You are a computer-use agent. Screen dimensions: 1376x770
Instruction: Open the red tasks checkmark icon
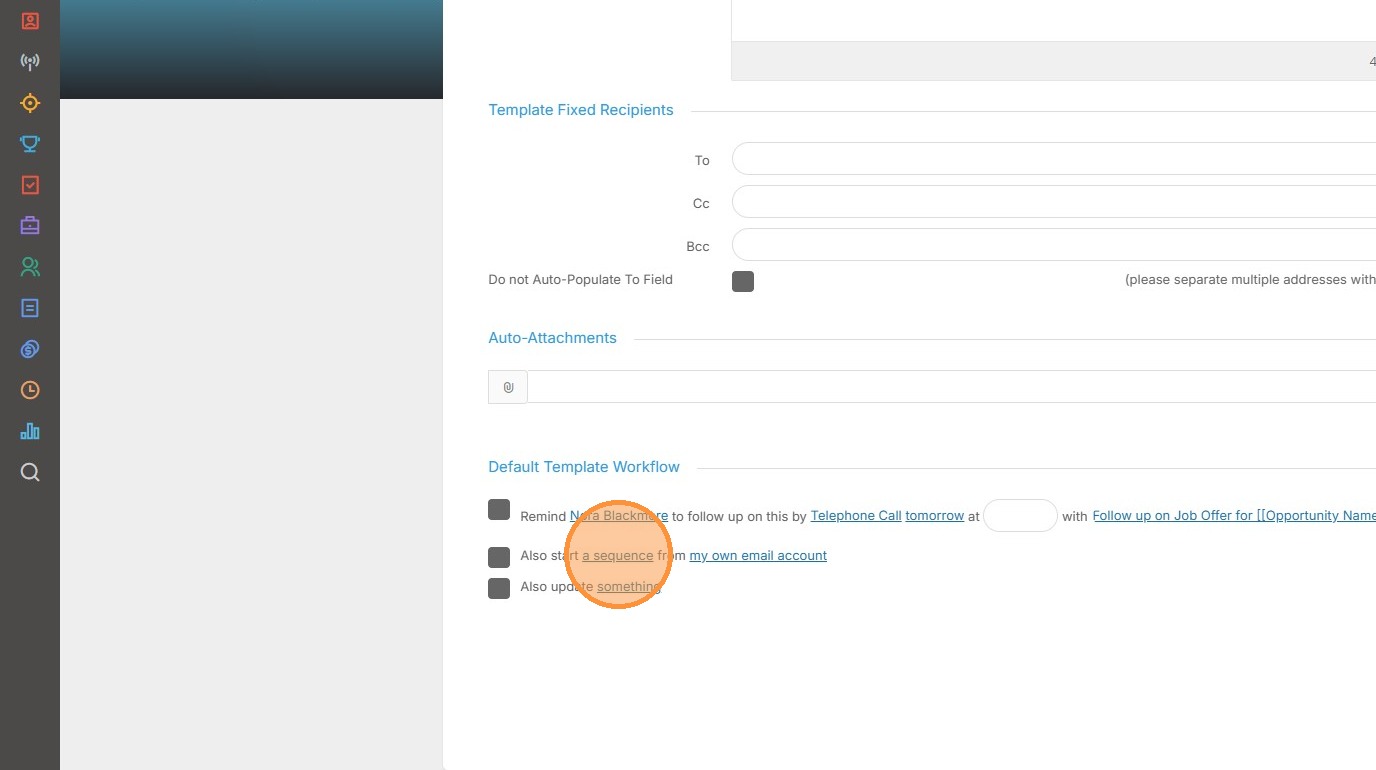[x=30, y=185]
